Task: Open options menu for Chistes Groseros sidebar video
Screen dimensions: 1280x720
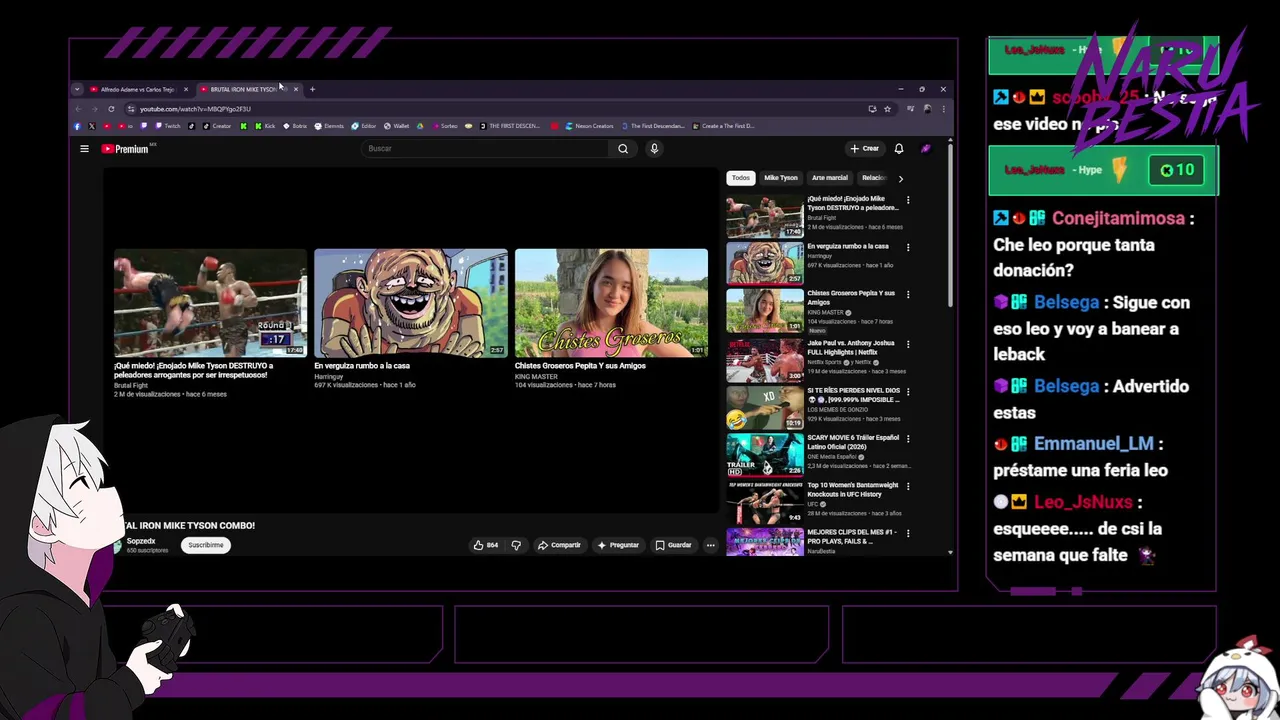Action: (x=908, y=294)
